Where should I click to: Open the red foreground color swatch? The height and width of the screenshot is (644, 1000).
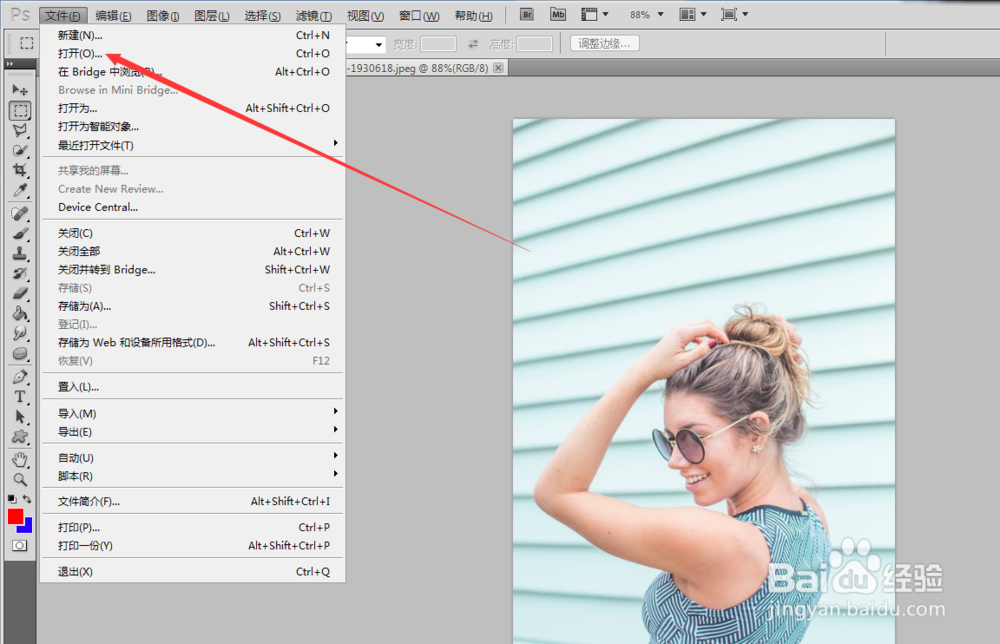click(x=15, y=516)
